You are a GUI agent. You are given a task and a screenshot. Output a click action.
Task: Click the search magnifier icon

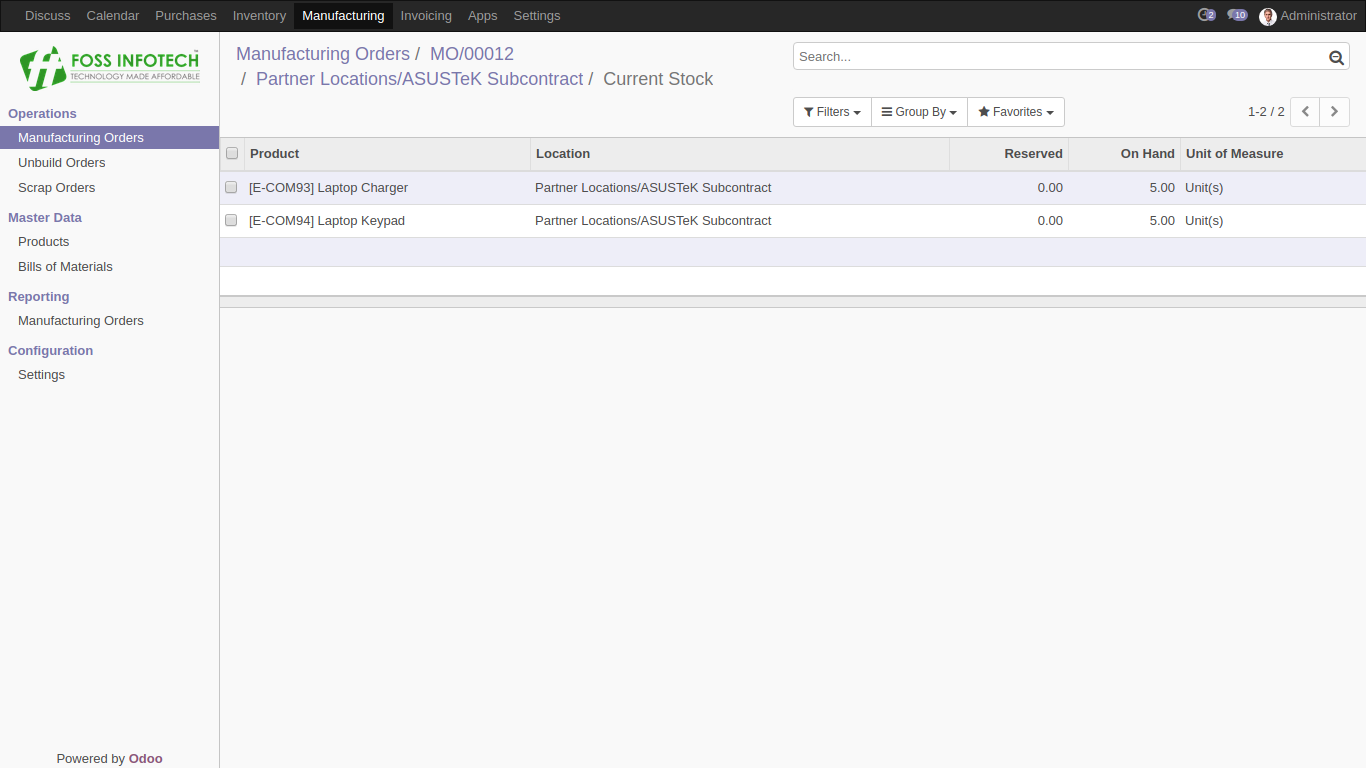point(1336,57)
